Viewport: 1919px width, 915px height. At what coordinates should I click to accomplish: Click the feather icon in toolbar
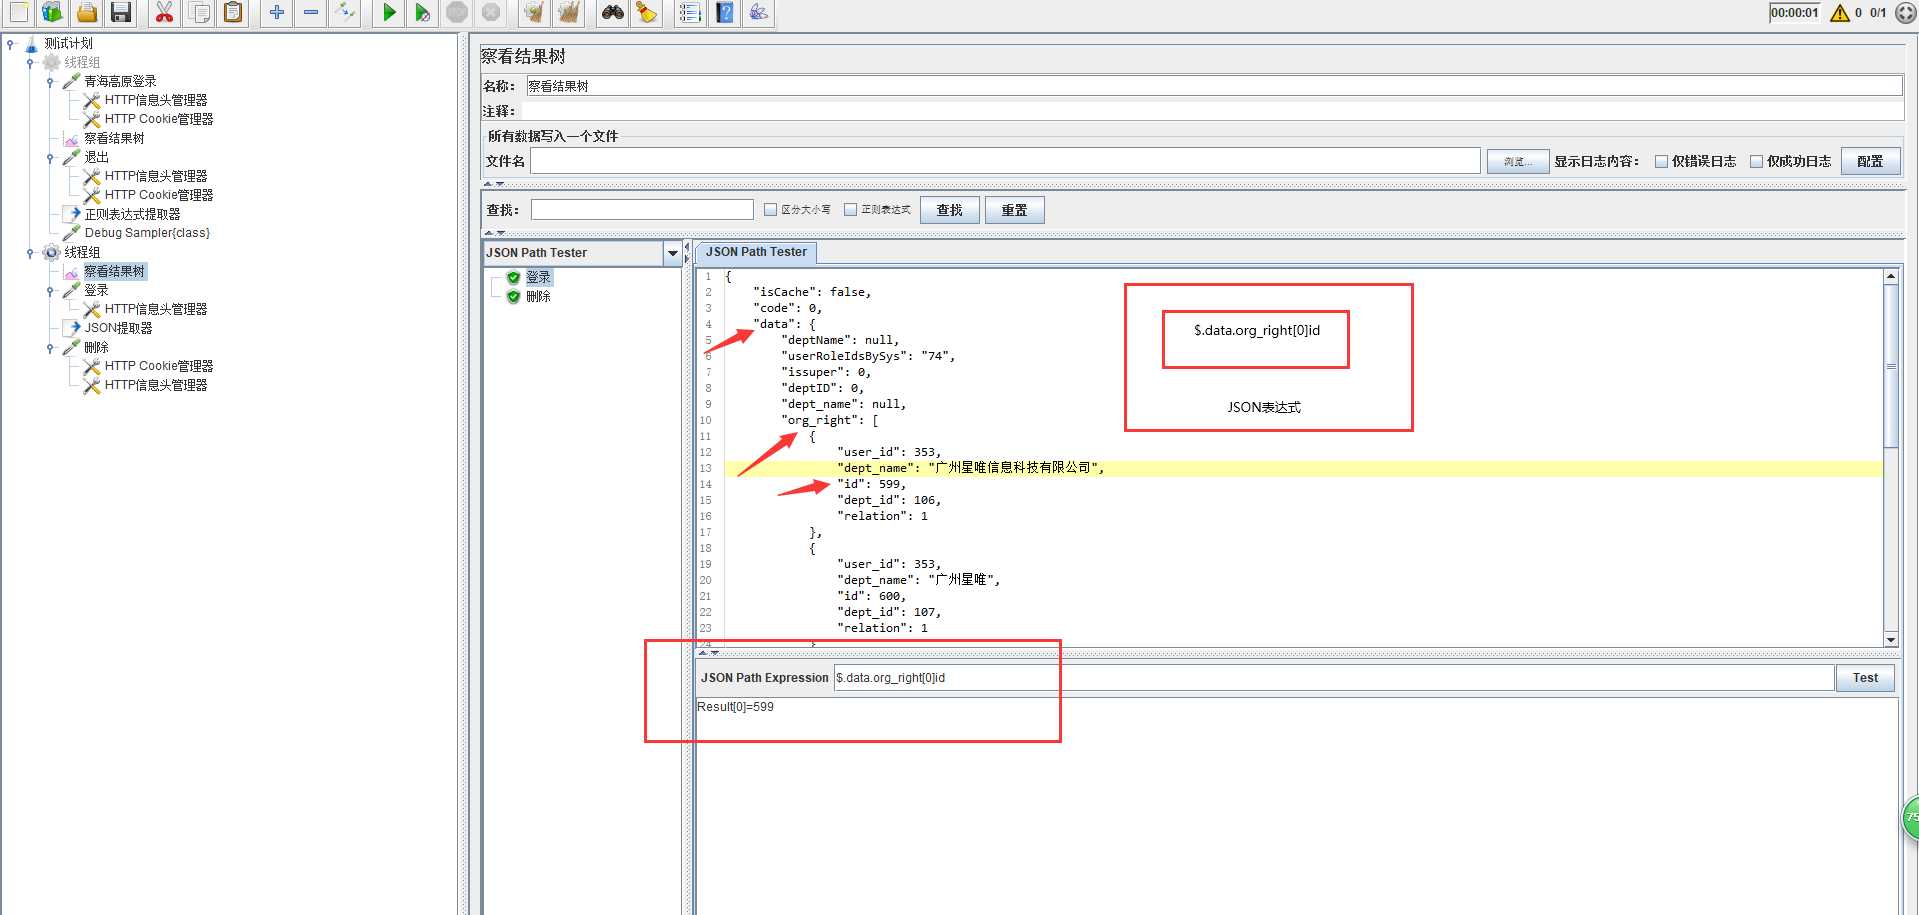[x=759, y=12]
